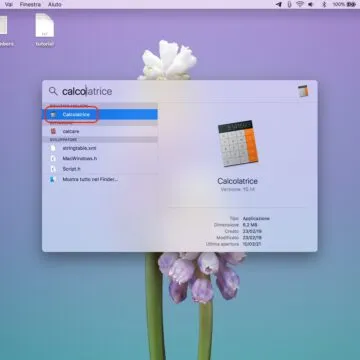Select MacWindows.h result
360x360 pixels.
tap(100, 158)
